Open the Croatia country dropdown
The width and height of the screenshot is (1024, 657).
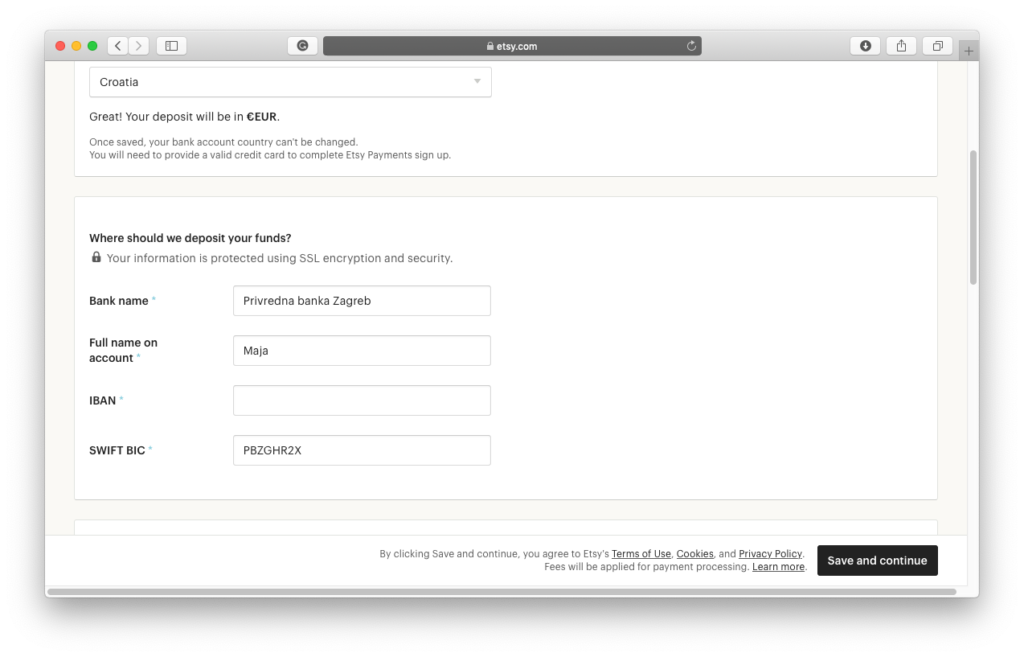(x=290, y=82)
